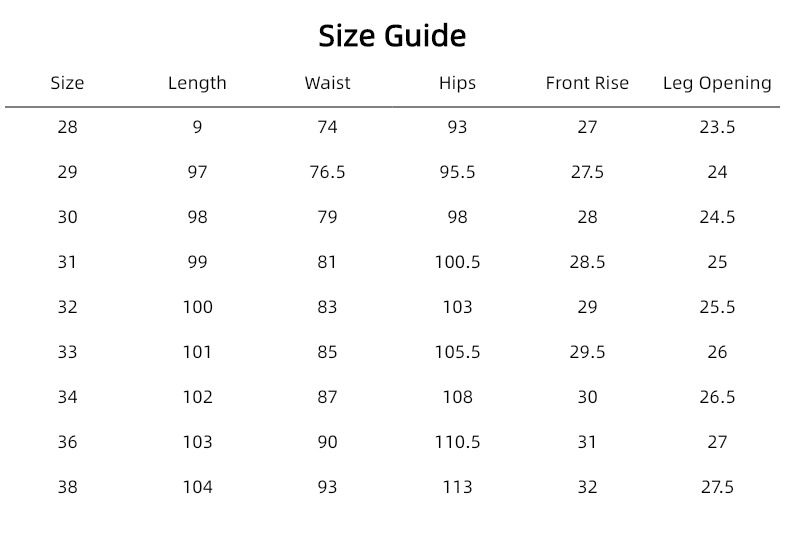Screen dimensions: 785x535
Task: Select the front rise value 28.5
Action: click(587, 262)
